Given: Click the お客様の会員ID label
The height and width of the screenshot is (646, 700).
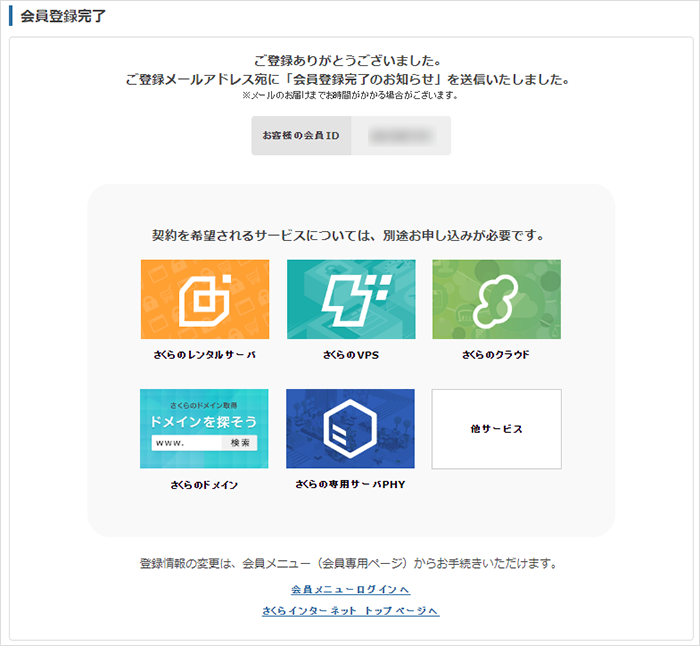Looking at the screenshot, I should [301, 135].
